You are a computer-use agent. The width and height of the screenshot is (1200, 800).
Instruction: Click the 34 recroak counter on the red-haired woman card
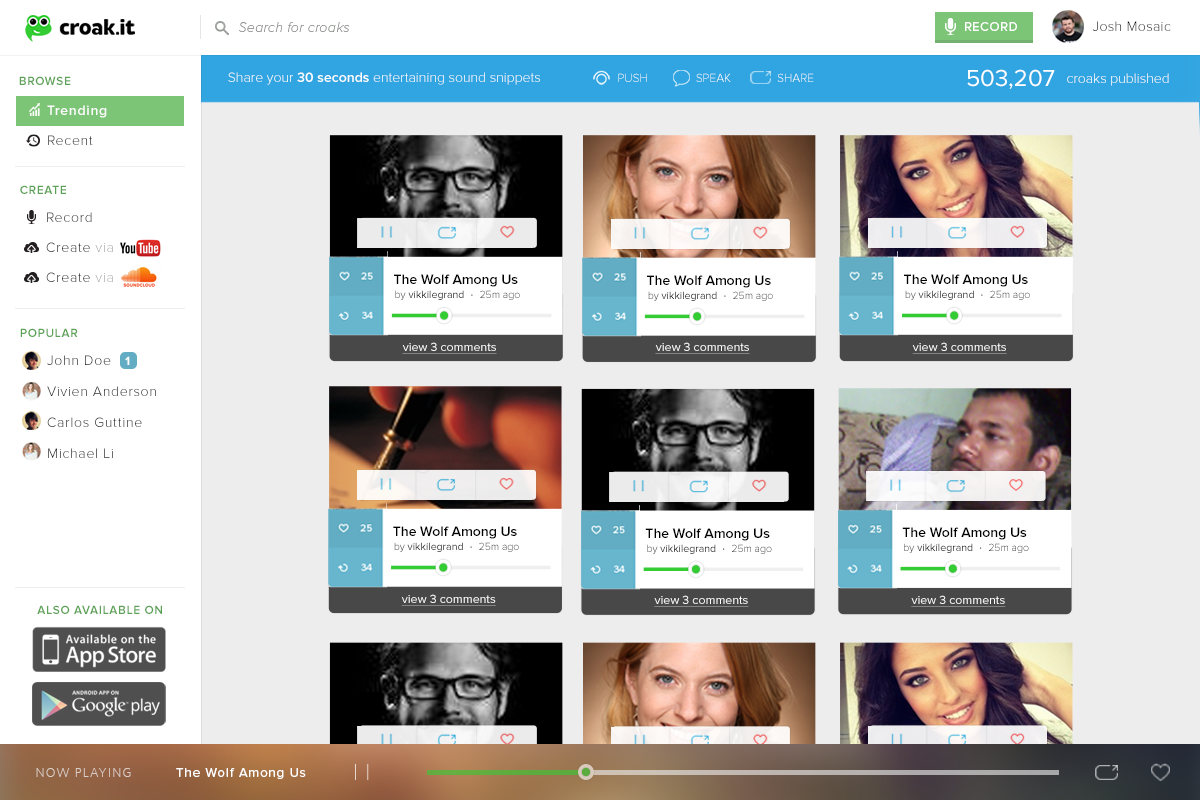[x=609, y=316]
